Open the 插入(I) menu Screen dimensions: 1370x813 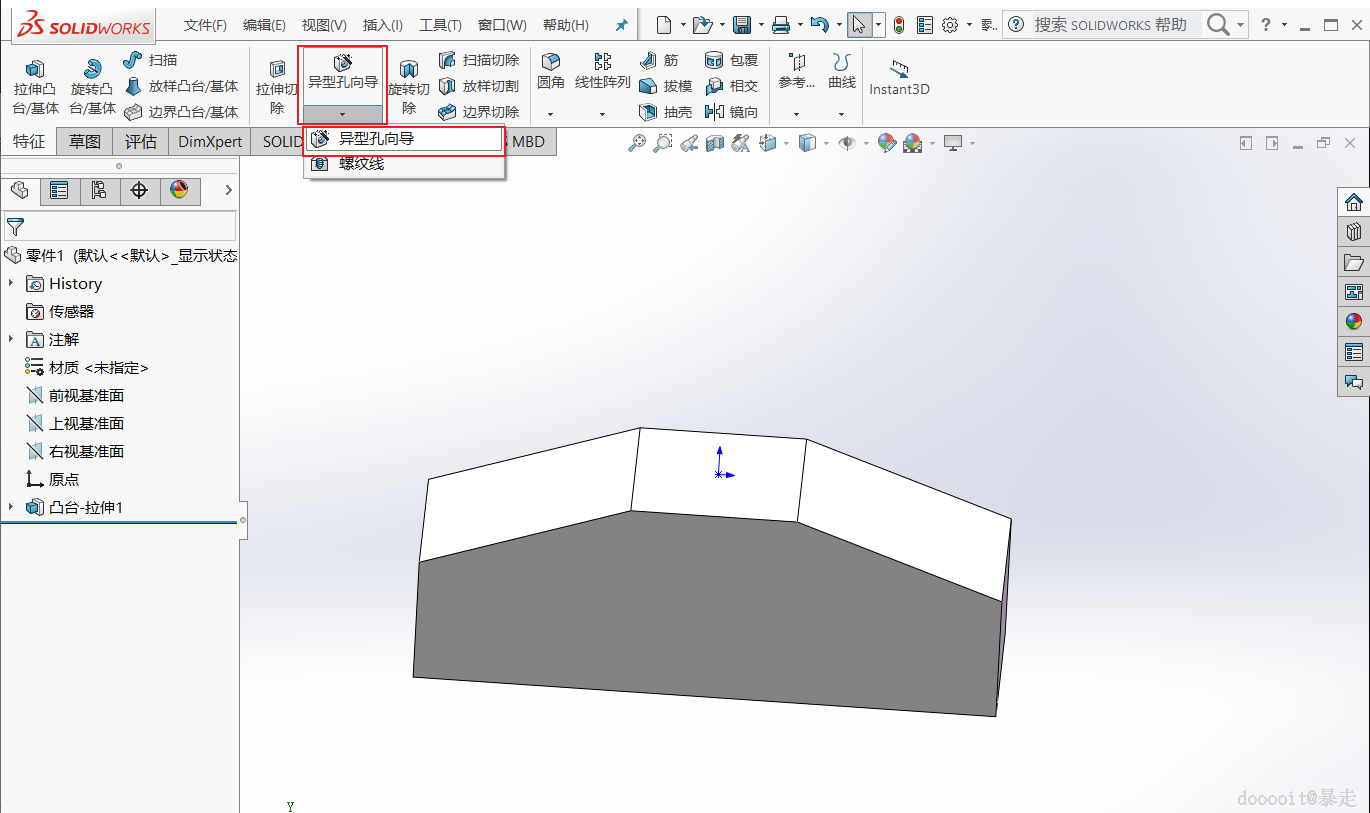382,25
